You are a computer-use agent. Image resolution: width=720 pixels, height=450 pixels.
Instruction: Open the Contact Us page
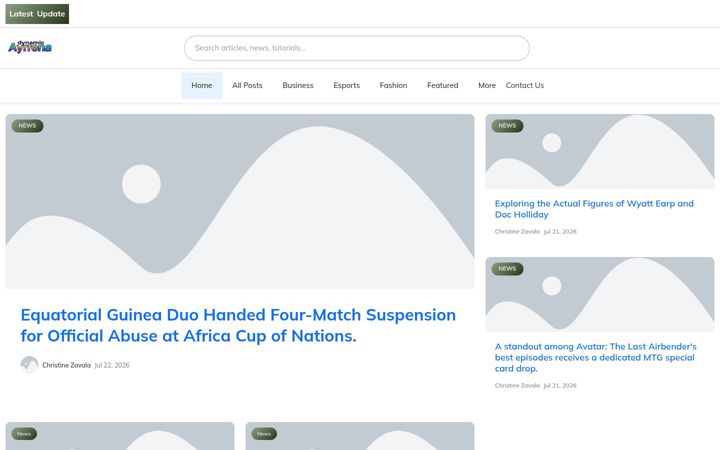point(525,85)
